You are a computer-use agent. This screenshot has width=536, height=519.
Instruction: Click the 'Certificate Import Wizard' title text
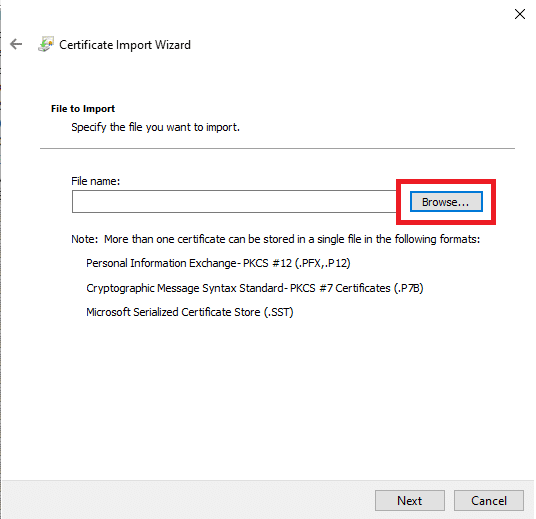[125, 45]
